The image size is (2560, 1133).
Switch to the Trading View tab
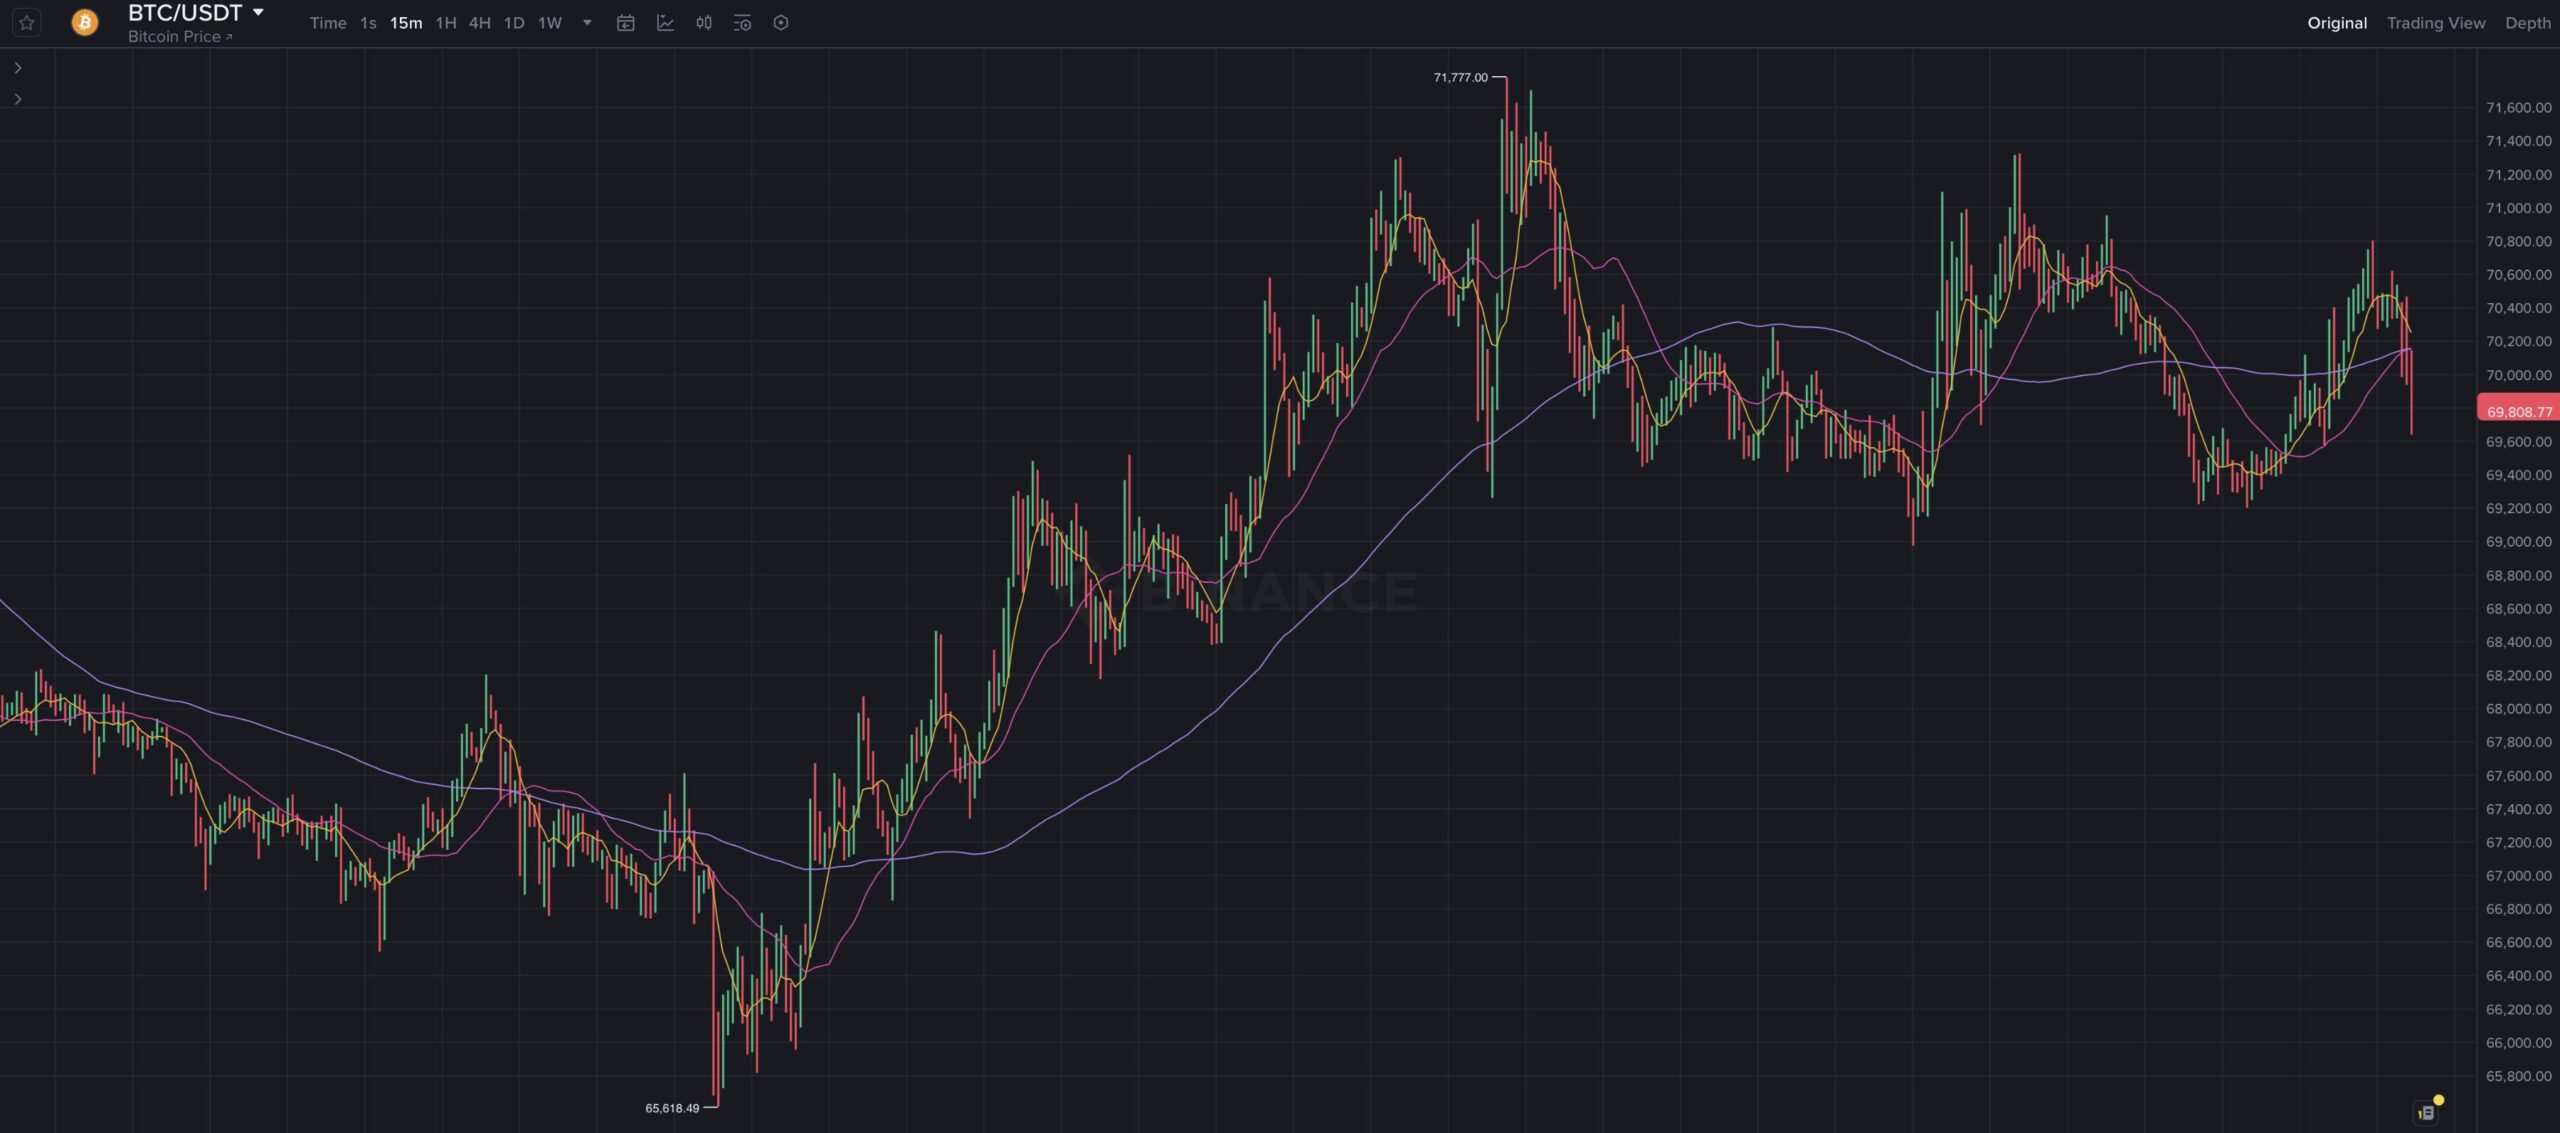(2435, 23)
